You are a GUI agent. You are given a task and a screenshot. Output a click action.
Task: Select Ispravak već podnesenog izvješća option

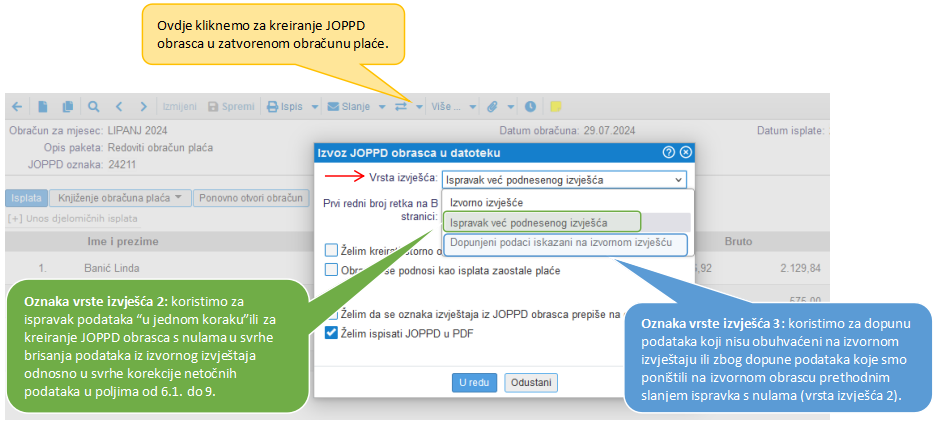click(541, 222)
